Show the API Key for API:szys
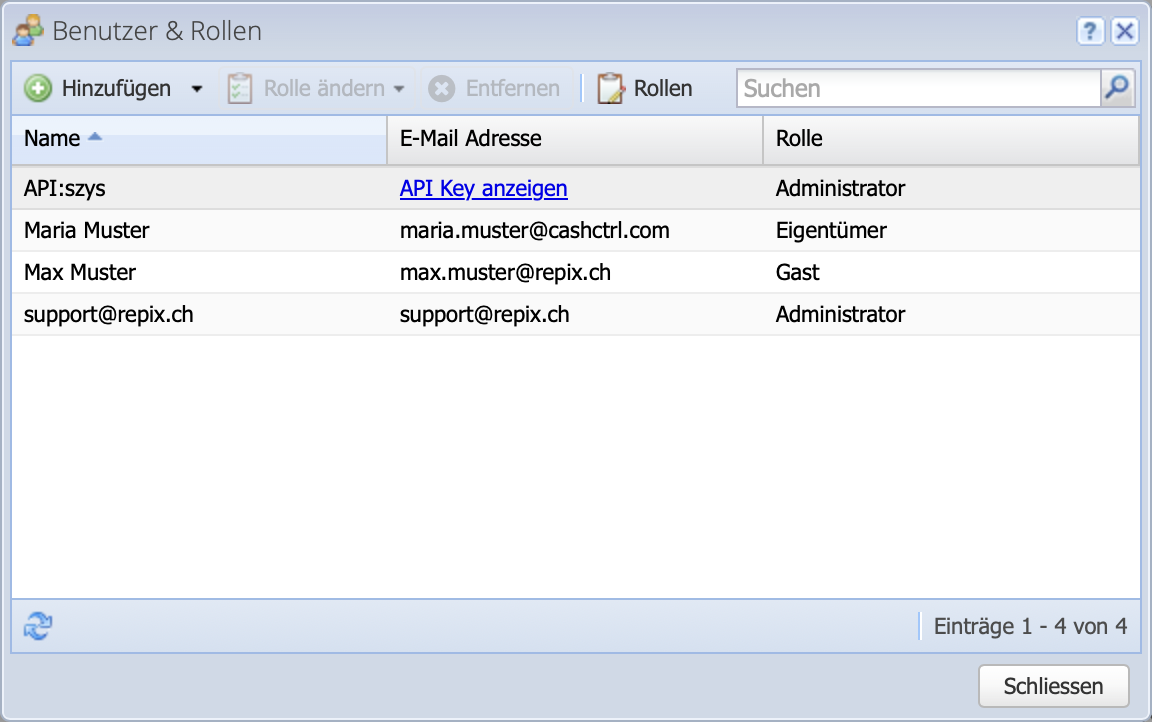Image resolution: width=1152 pixels, height=722 pixels. [x=483, y=188]
